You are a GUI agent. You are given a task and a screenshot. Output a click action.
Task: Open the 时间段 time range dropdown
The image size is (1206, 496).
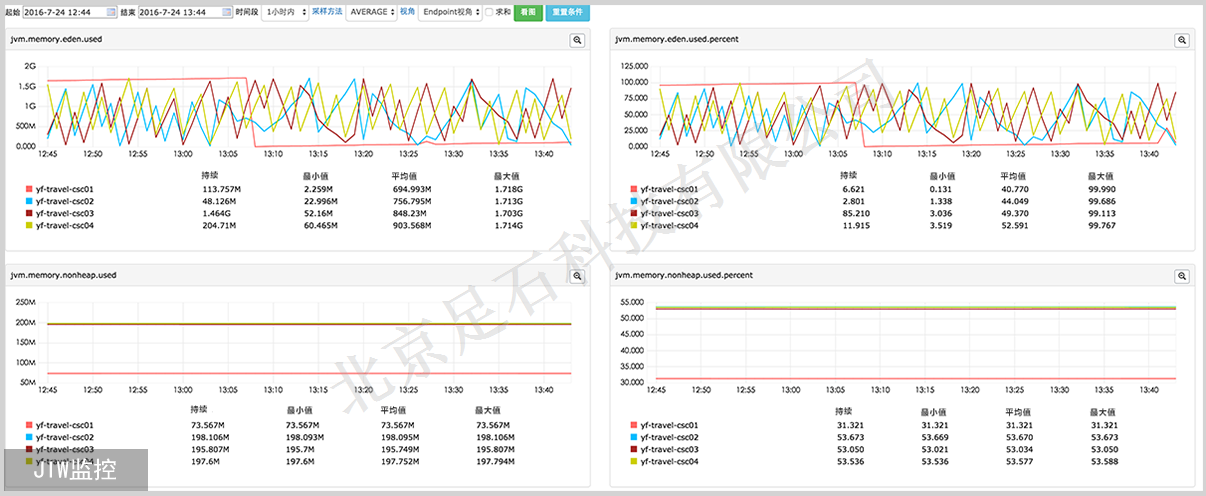point(283,12)
